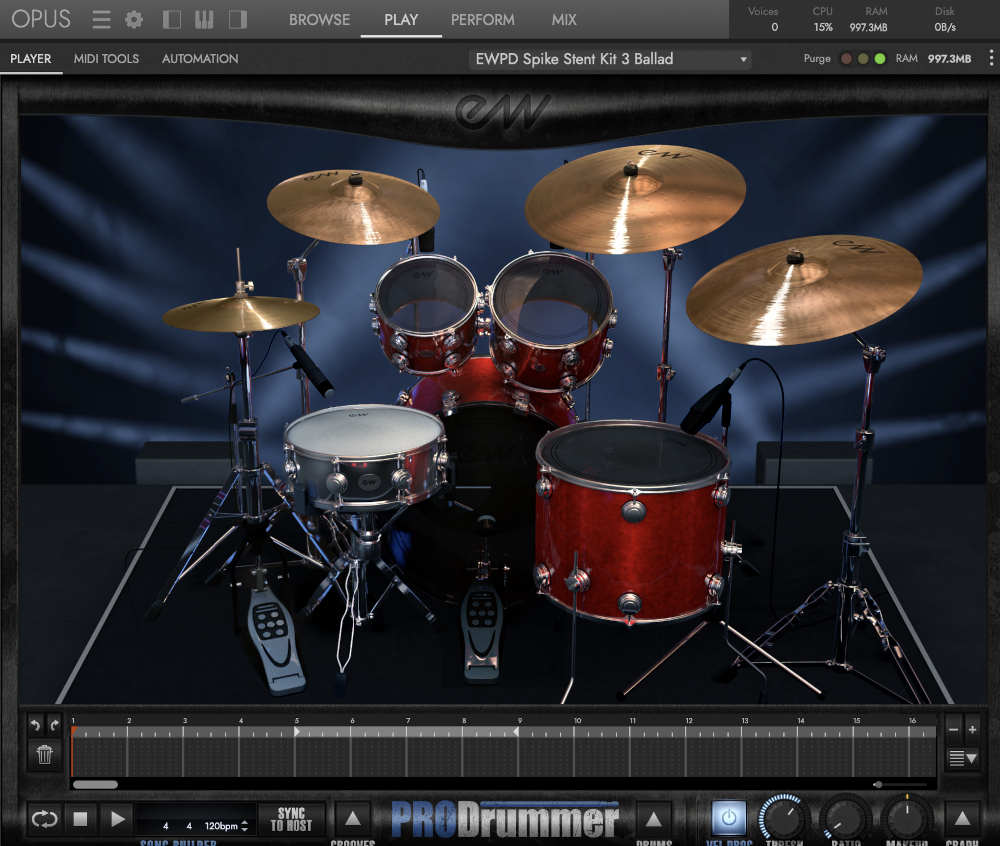
Task: Open the MIDI TOOLS tab
Action: pos(106,58)
